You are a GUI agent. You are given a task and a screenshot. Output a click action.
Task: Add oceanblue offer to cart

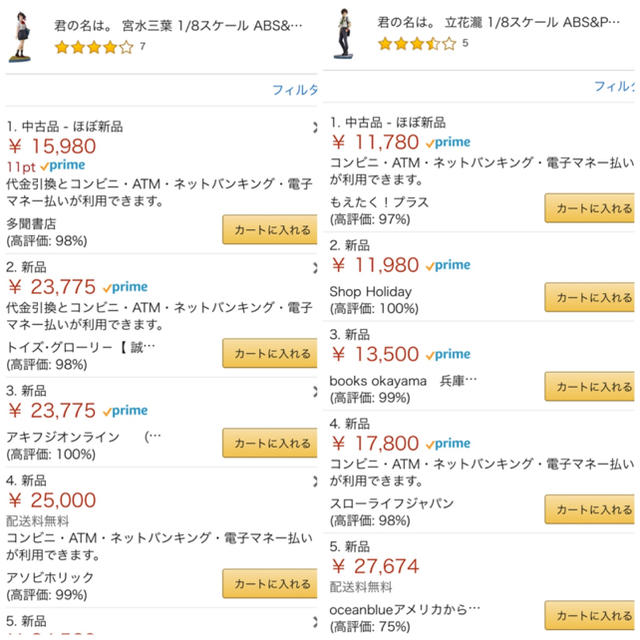[x=590, y=615]
